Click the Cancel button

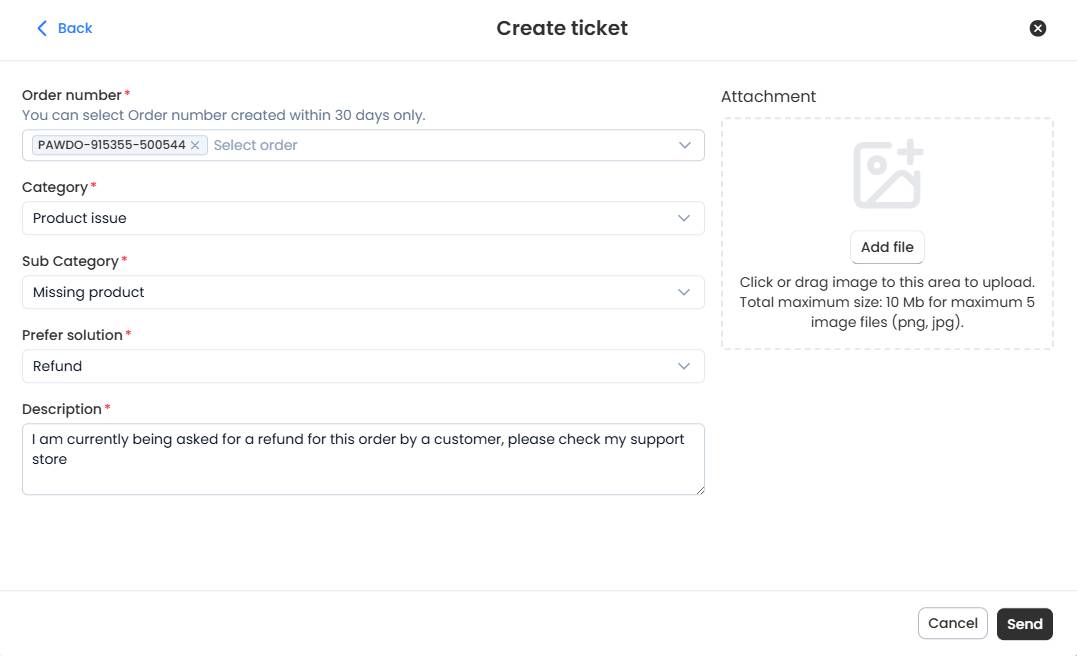point(952,623)
